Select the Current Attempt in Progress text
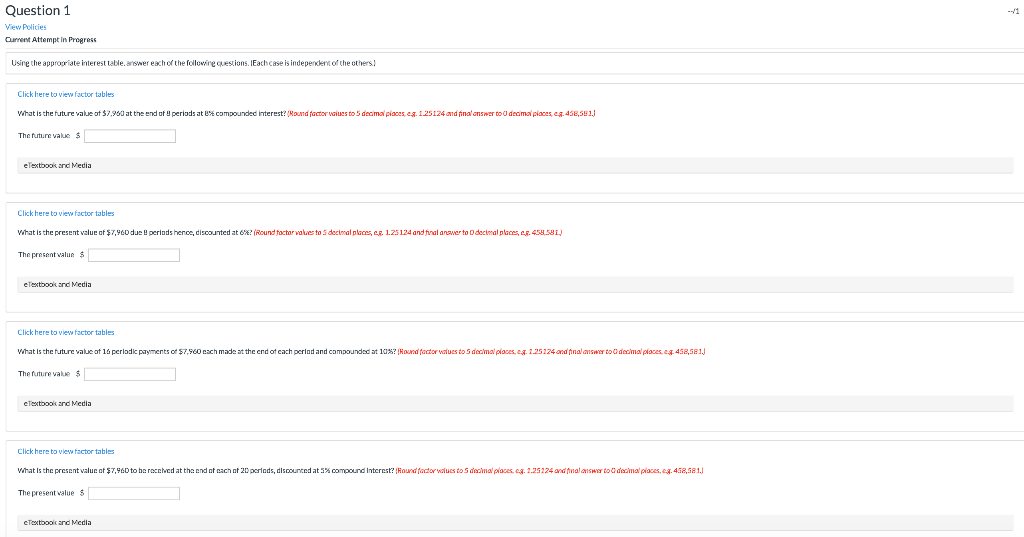The width and height of the screenshot is (1024, 537). tap(51, 40)
